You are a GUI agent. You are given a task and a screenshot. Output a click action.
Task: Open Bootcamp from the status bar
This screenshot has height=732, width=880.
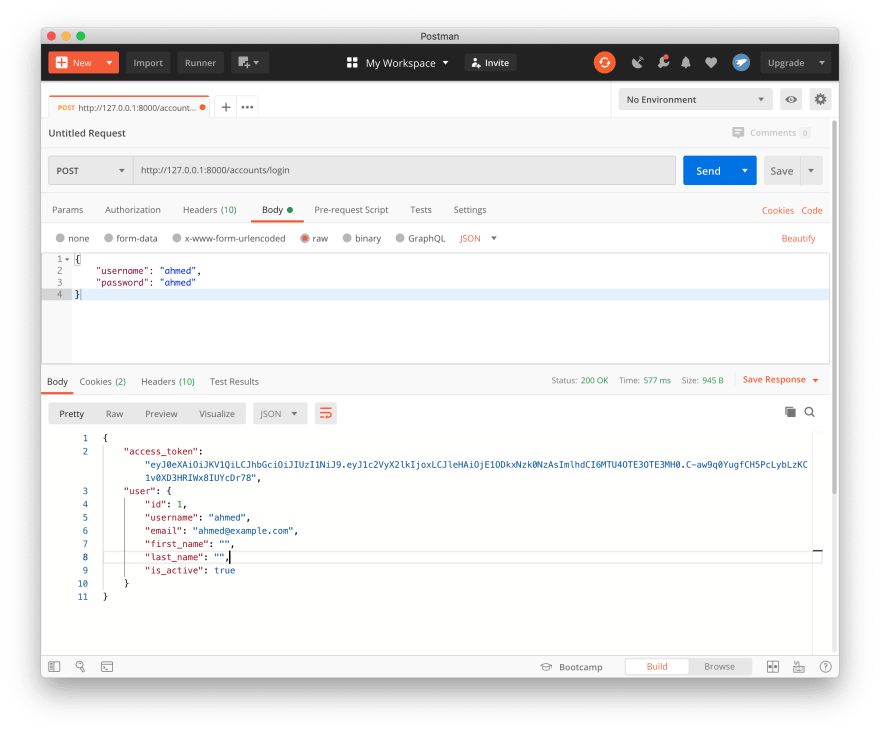tap(571, 667)
